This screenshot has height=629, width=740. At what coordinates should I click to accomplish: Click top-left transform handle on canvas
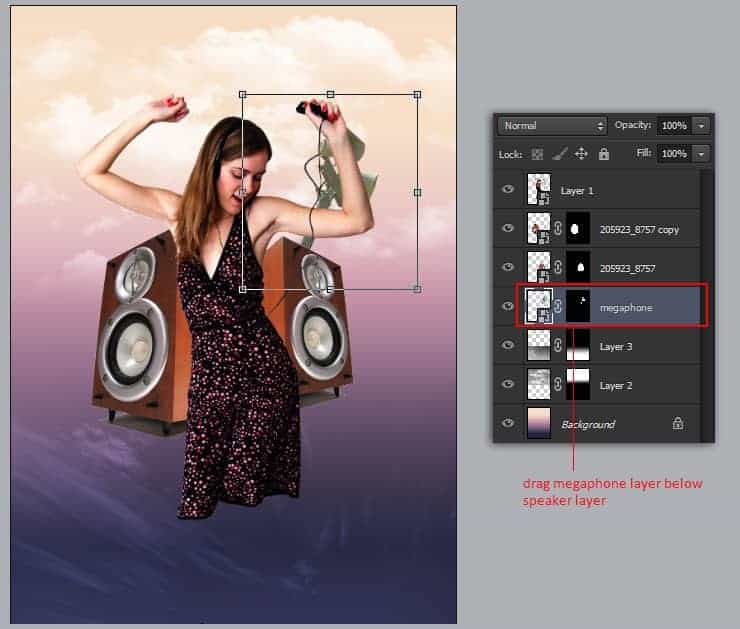[243, 94]
